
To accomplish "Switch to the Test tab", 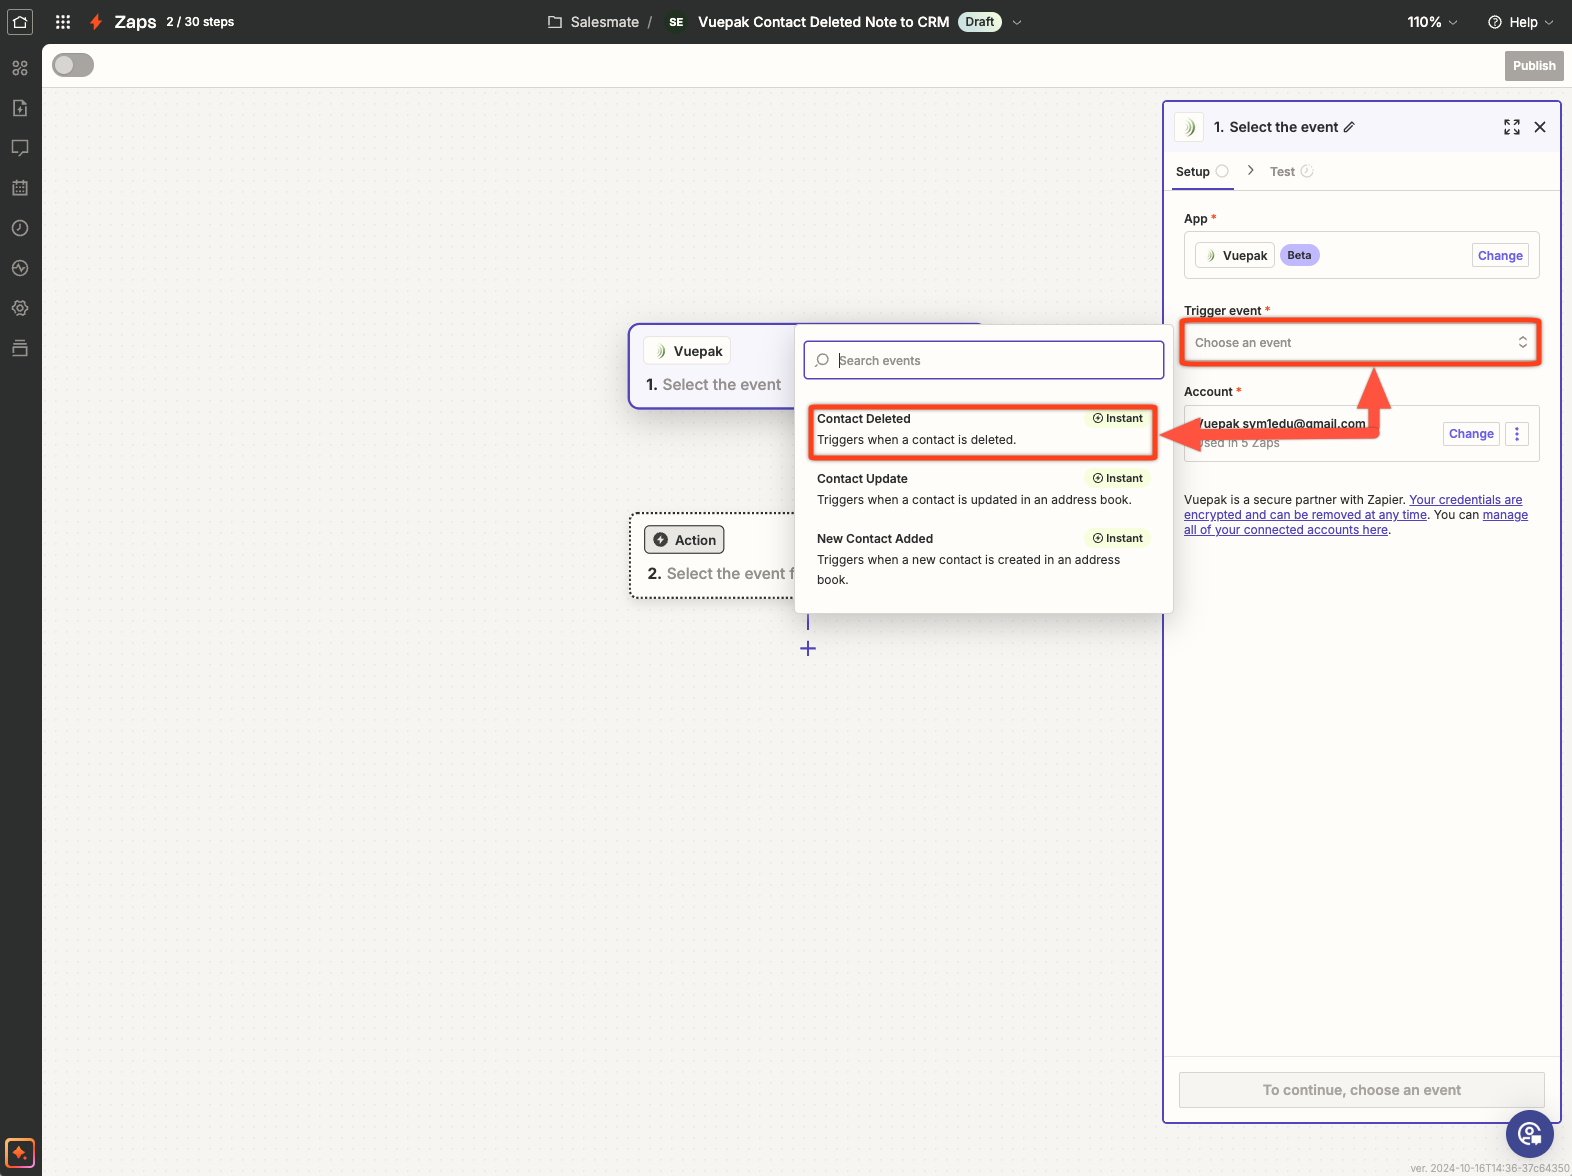I will 1282,172.
